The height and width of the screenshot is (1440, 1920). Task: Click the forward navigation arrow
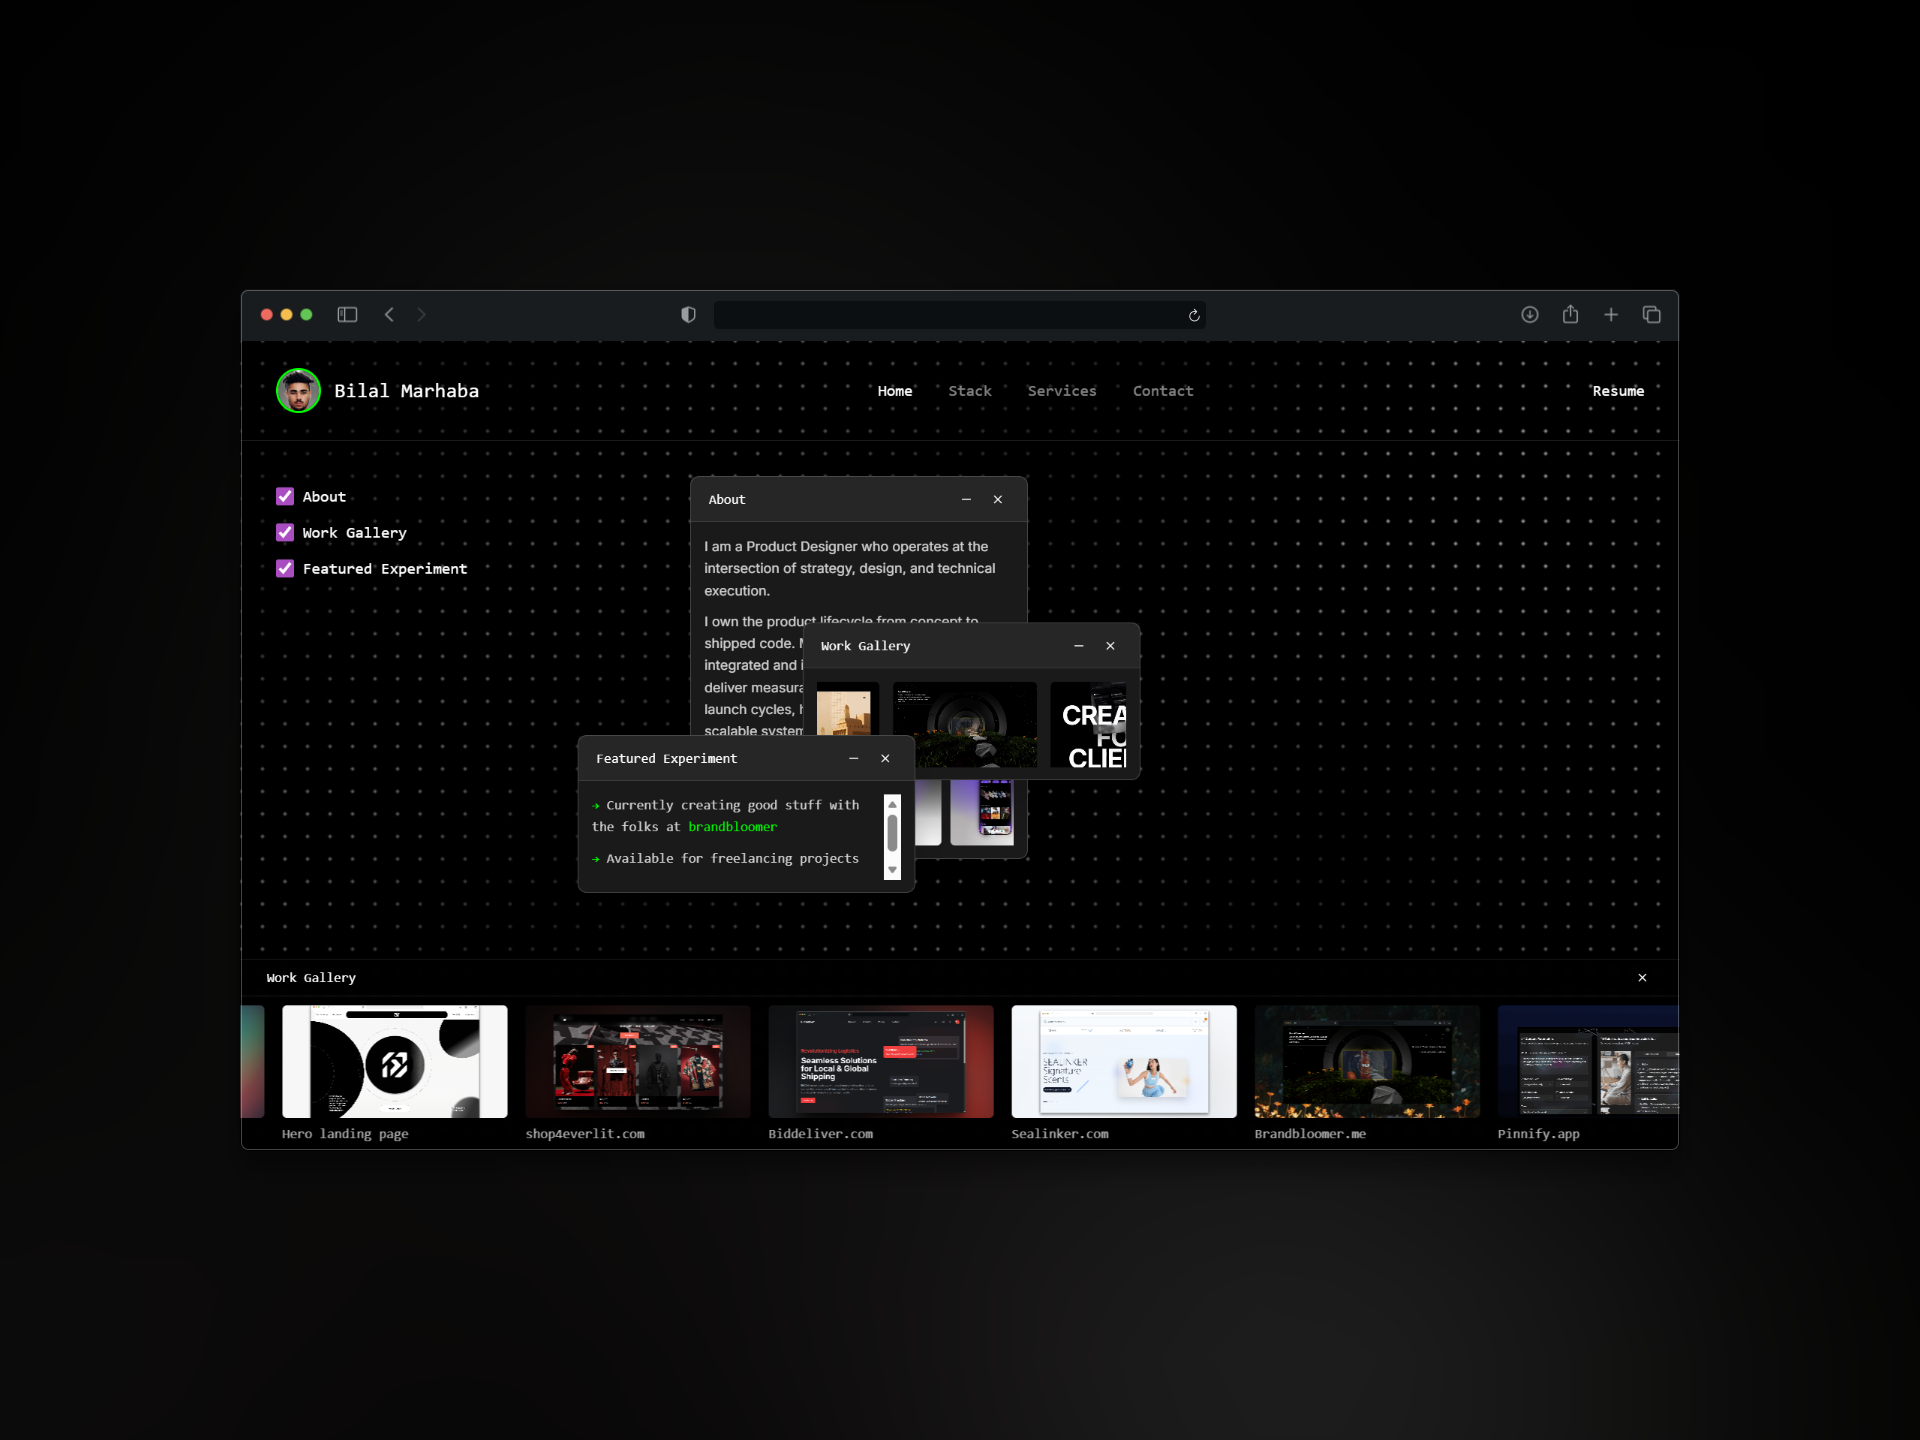click(x=422, y=315)
